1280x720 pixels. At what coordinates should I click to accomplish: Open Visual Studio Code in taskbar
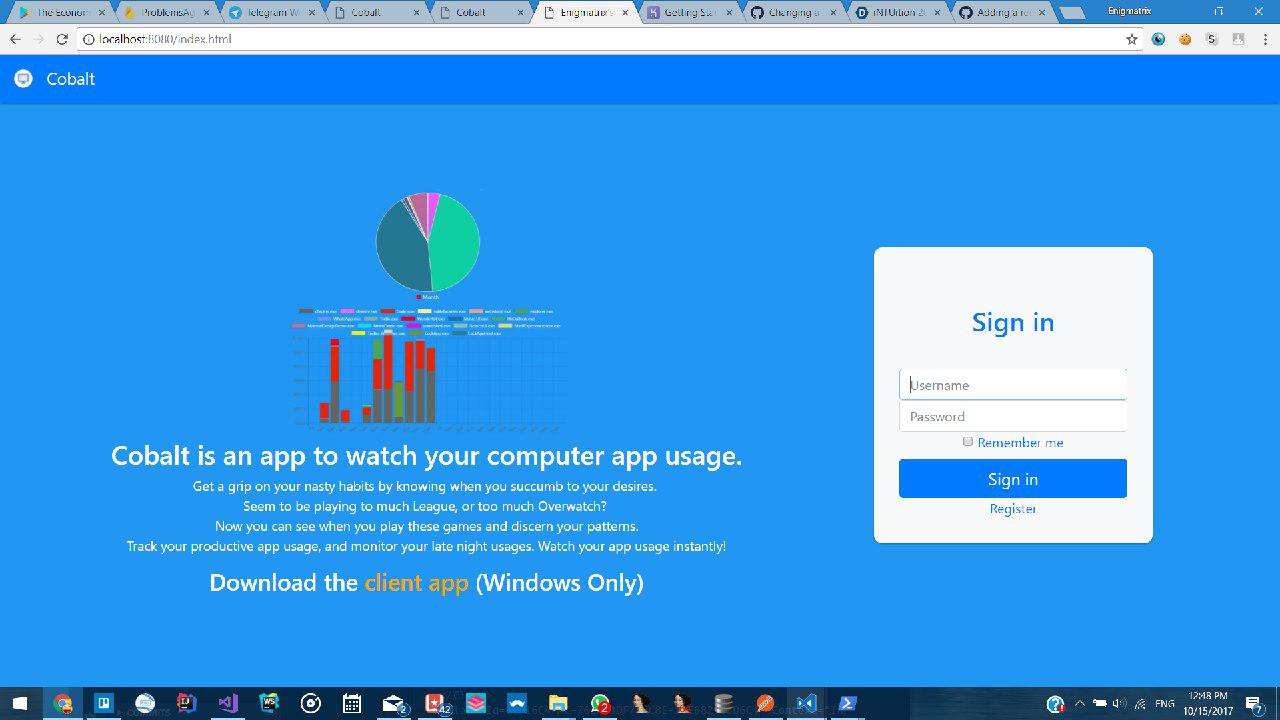tap(806, 704)
